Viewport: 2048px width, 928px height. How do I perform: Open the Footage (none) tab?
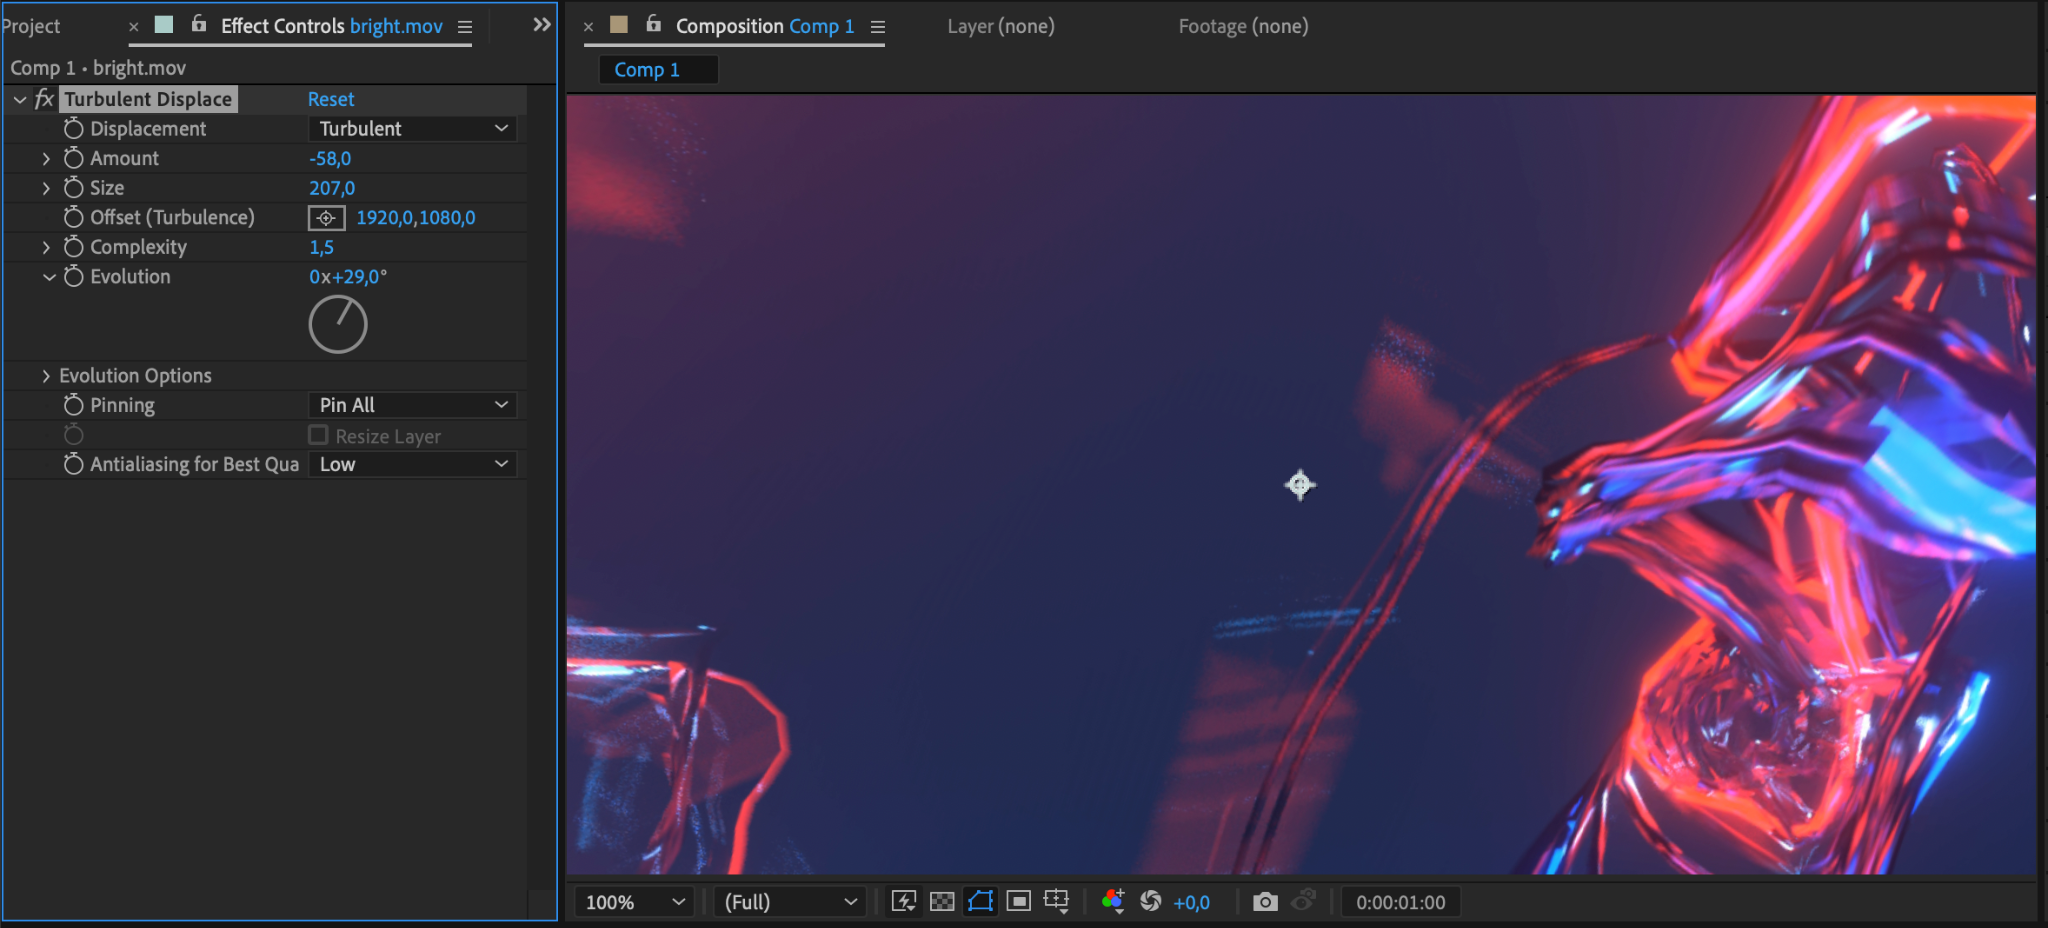[x=1243, y=26]
